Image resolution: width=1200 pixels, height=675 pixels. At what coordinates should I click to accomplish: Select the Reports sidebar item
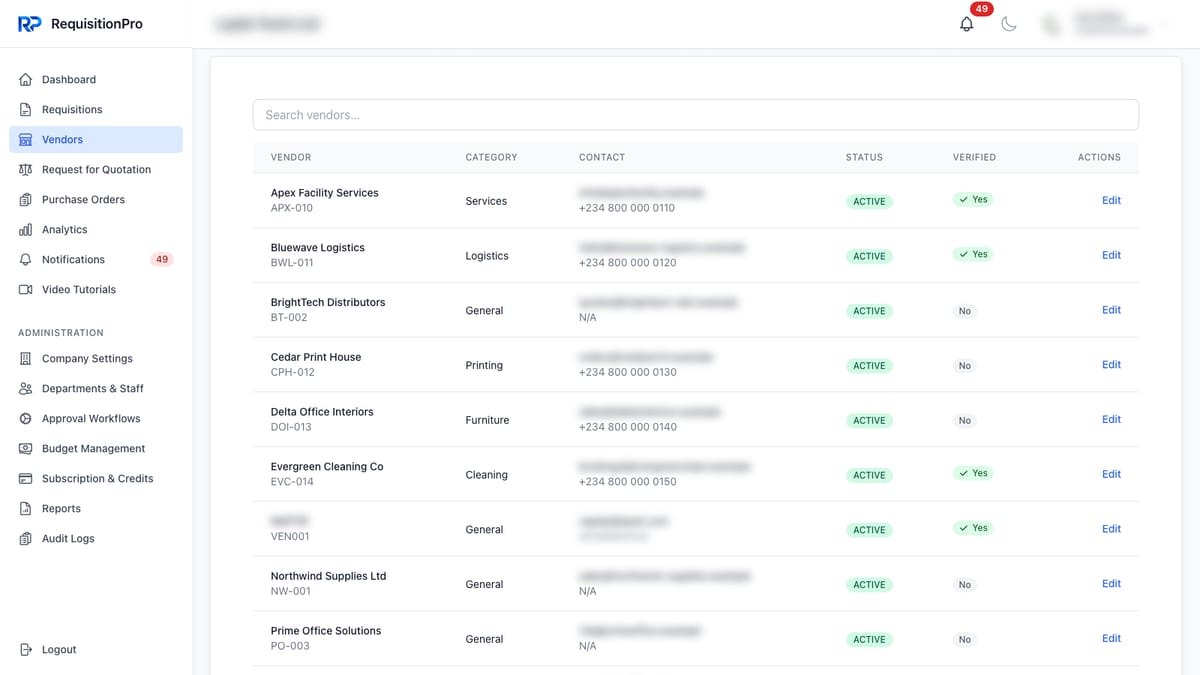tap(96, 509)
